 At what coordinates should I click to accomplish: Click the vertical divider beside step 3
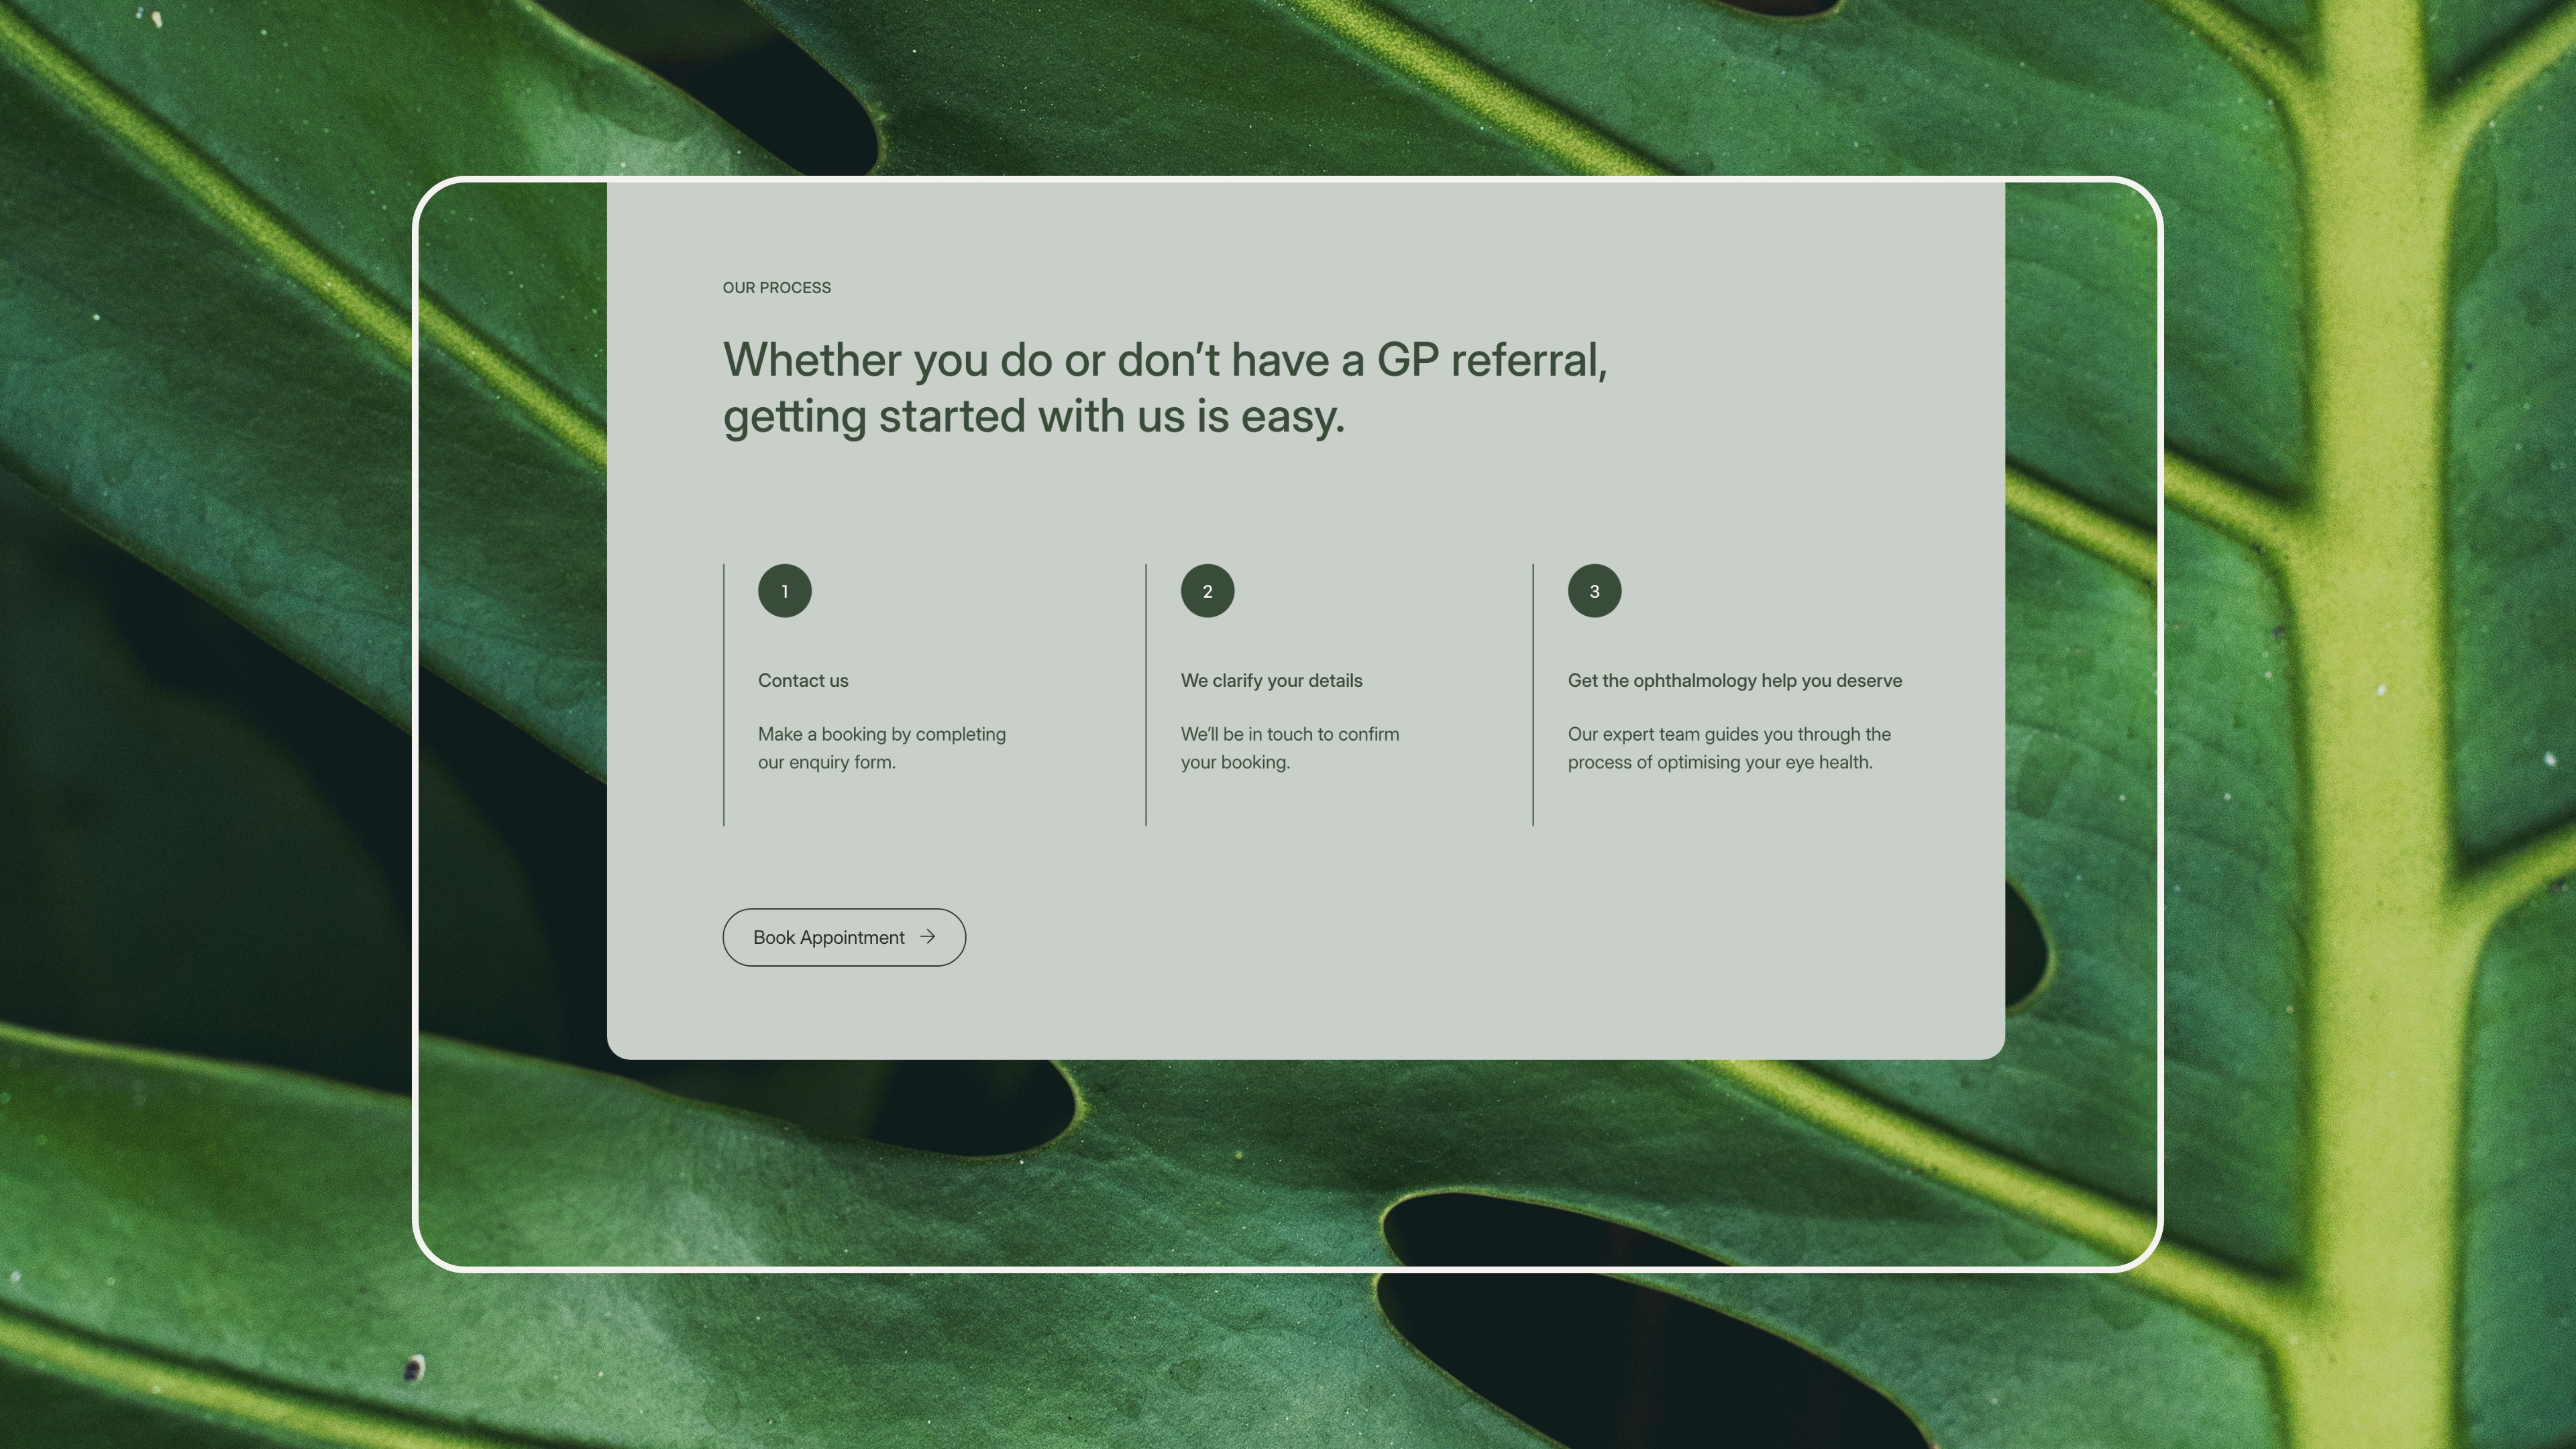1533,695
